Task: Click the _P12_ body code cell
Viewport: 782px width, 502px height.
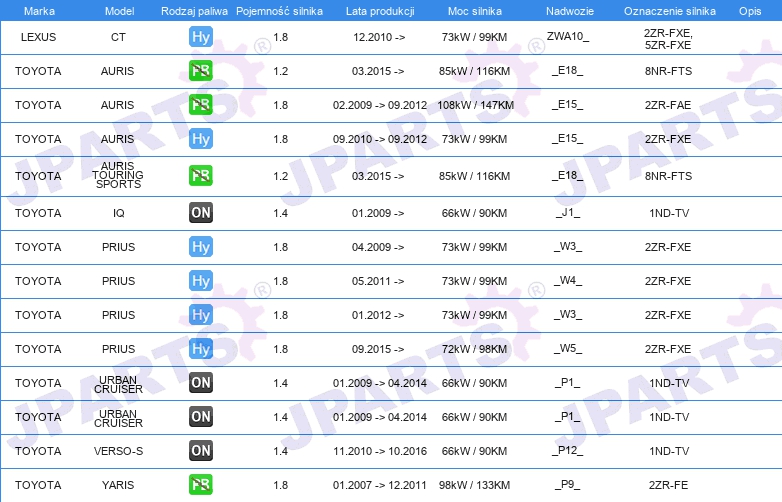Action: pyautogui.click(x=568, y=451)
